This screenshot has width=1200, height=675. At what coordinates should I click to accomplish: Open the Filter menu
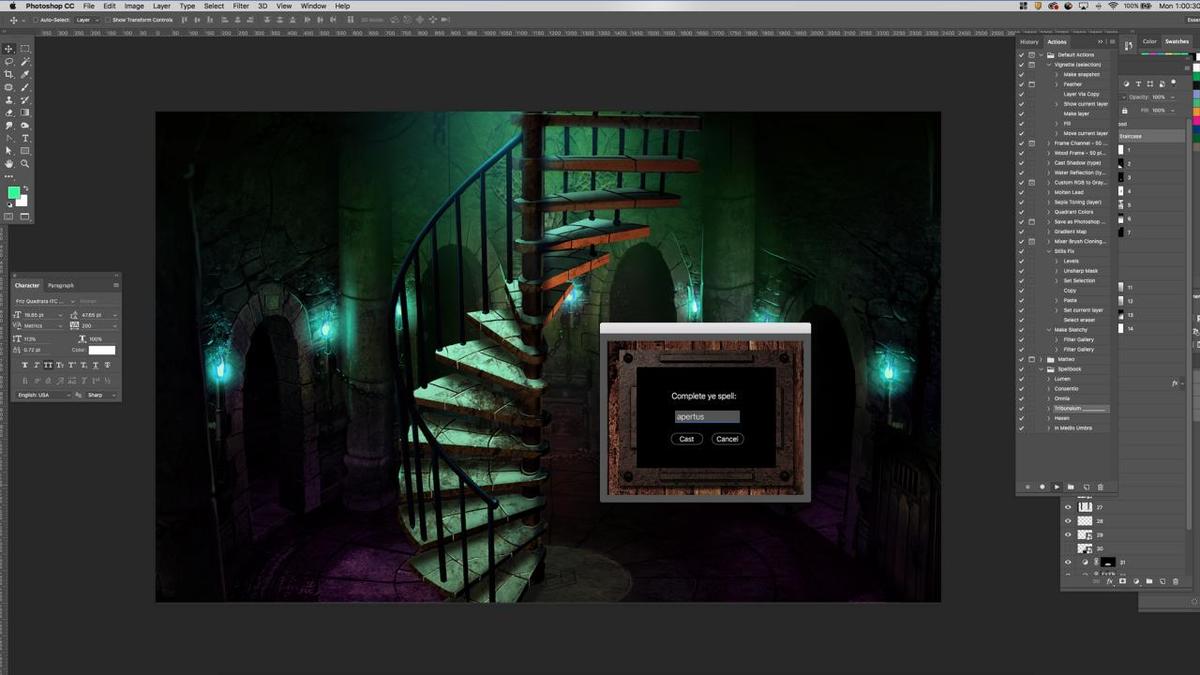pyautogui.click(x=241, y=6)
